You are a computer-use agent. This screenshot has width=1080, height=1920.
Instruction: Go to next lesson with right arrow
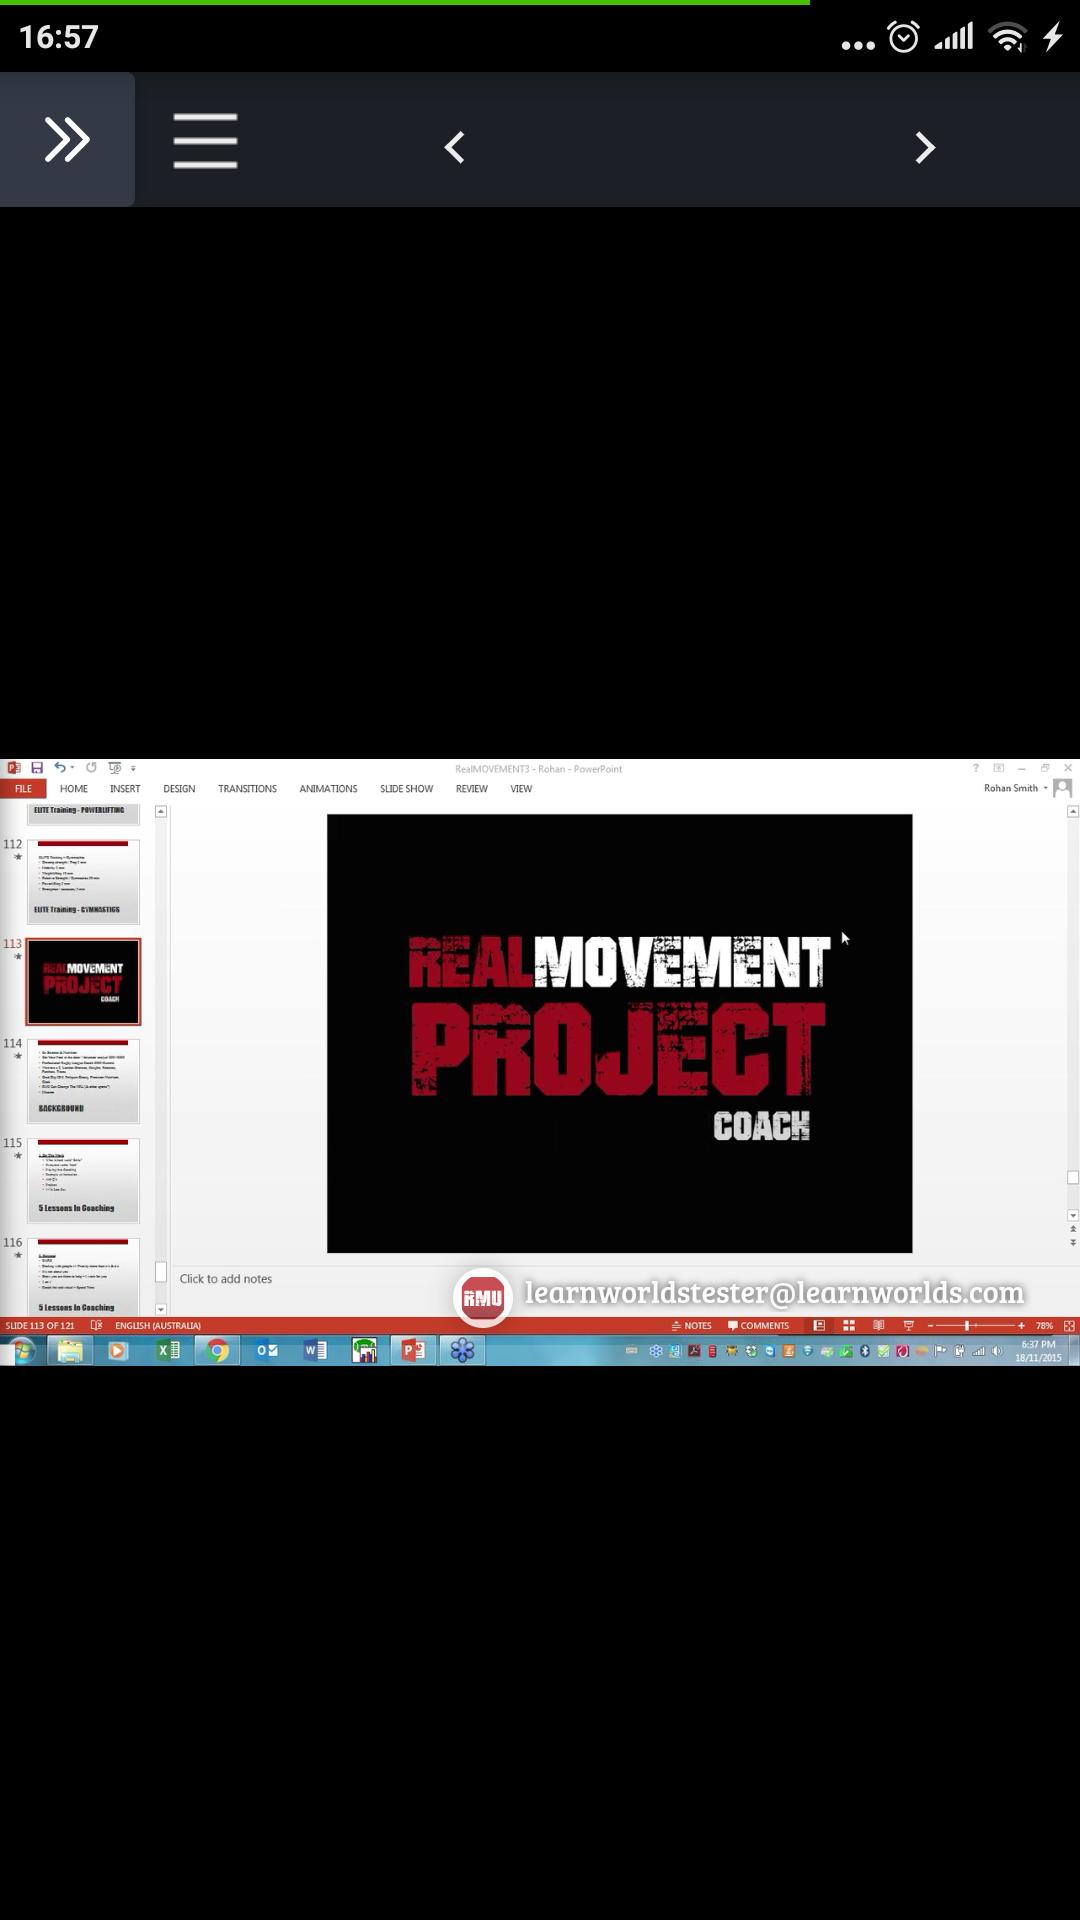tap(925, 148)
